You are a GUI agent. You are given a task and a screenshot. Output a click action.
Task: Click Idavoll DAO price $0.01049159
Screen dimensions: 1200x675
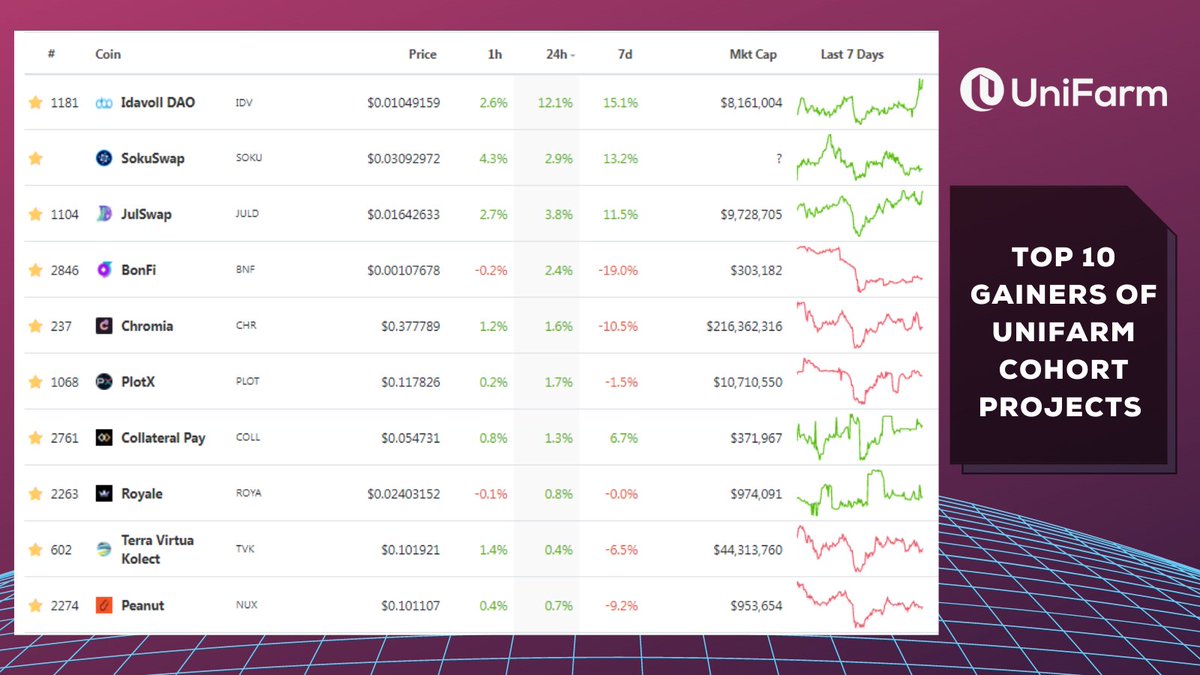click(403, 103)
